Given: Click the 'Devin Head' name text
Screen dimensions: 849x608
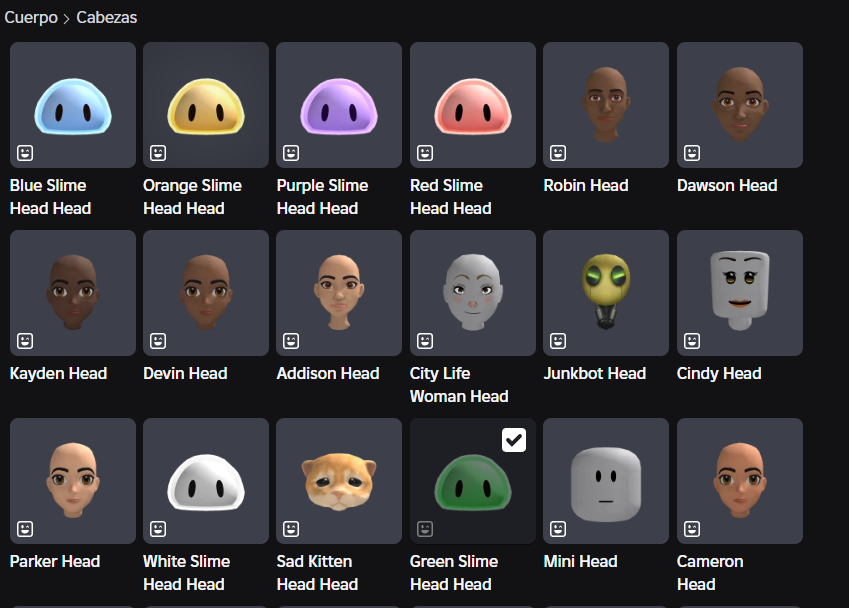Looking at the screenshot, I should [x=185, y=373].
